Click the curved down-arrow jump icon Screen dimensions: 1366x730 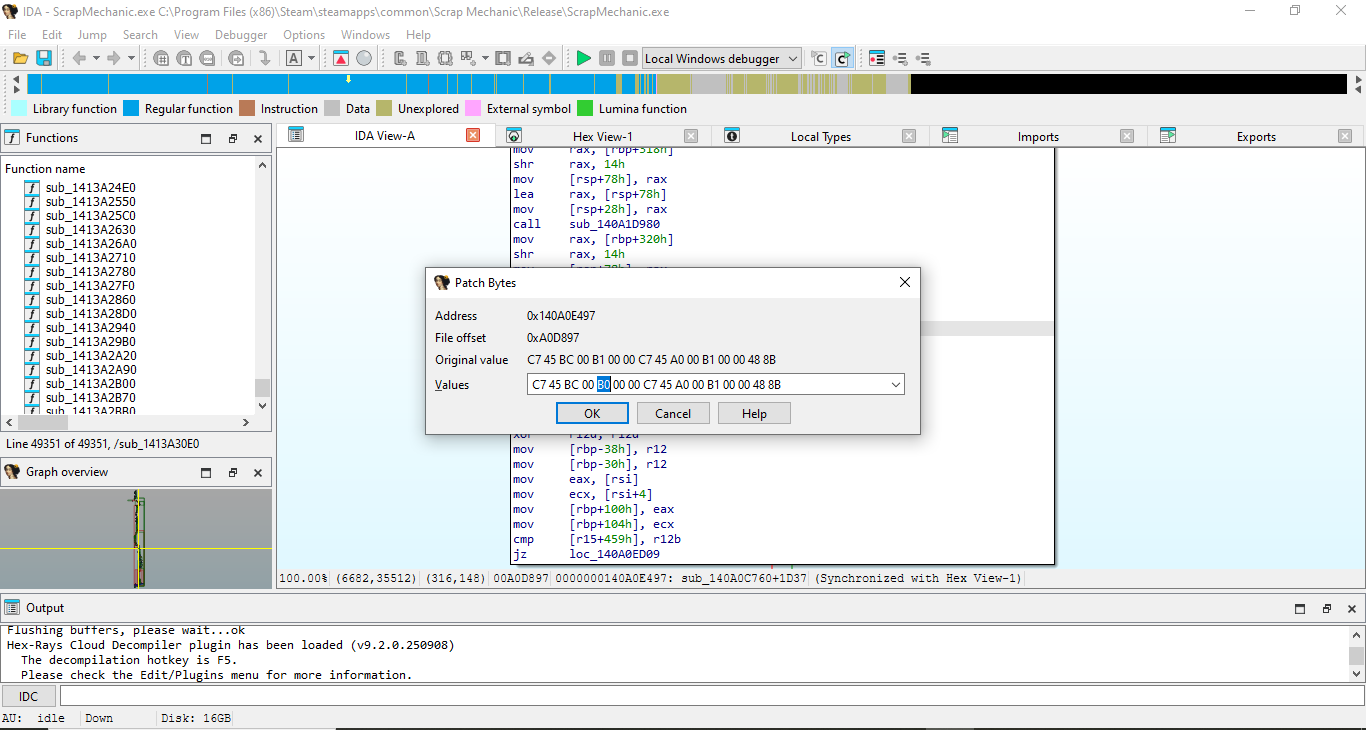coord(264,58)
